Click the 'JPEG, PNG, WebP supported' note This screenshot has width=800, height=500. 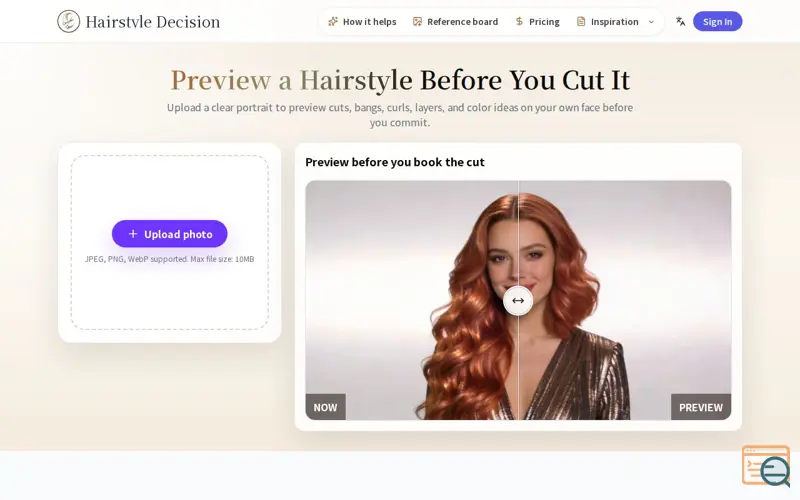(x=169, y=259)
